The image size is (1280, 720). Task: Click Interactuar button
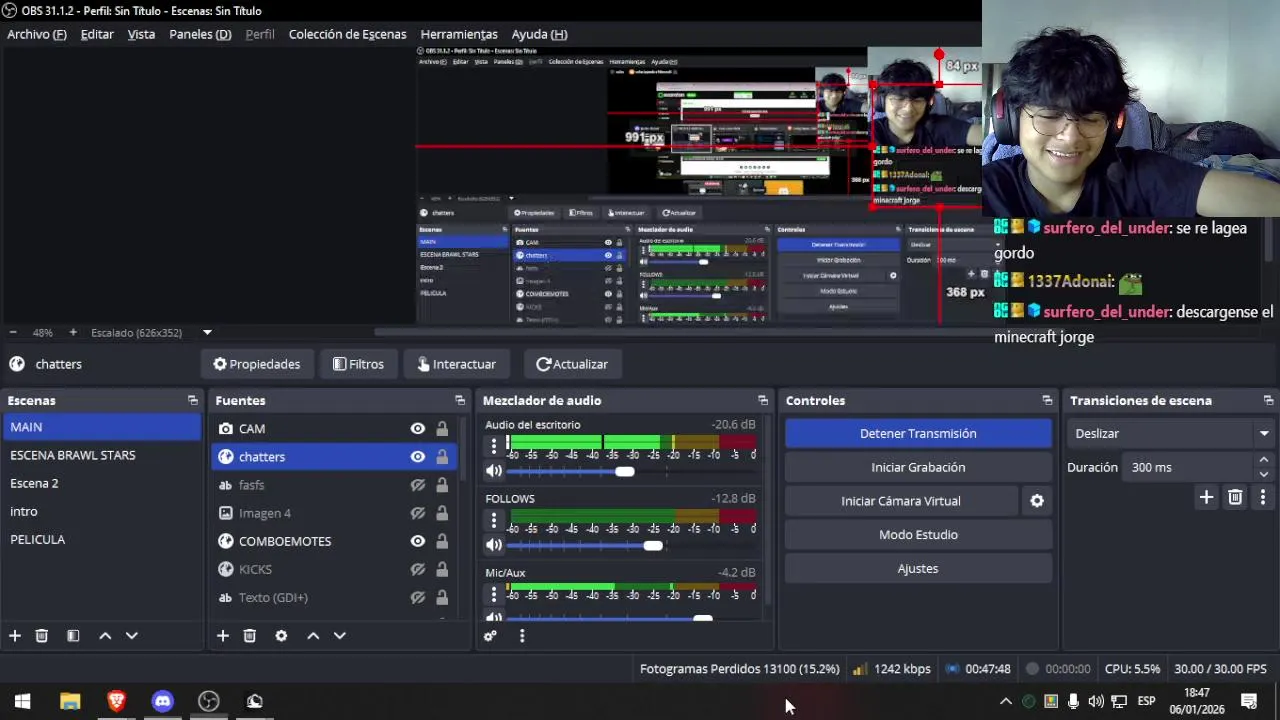456,364
